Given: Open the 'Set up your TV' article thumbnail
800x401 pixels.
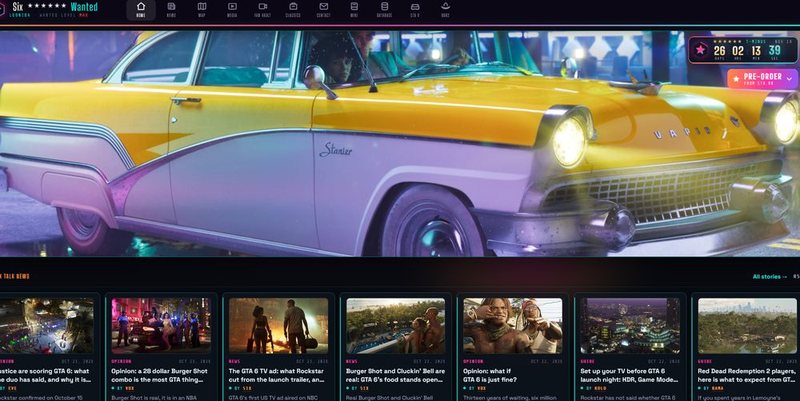Looking at the screenshot, I should (630, 325).
